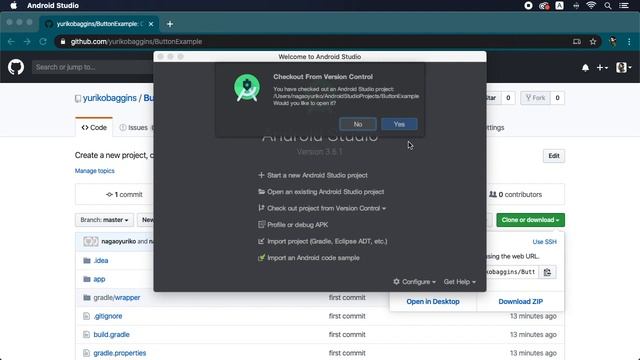
Task: Click the Fork button
Action: tap(535, 98)
